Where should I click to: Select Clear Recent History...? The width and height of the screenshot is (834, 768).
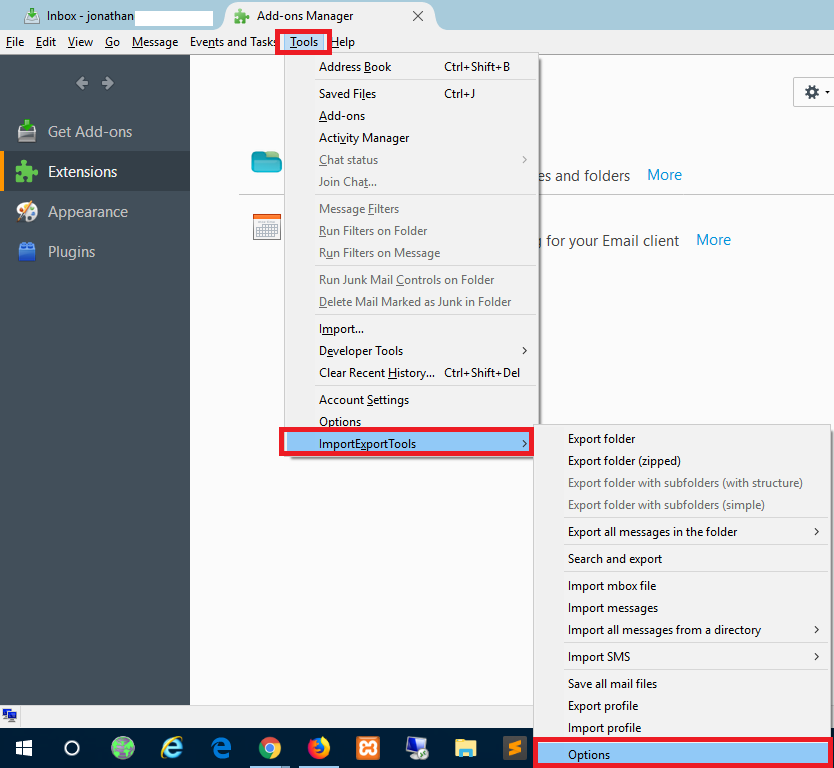pos(412,373)
